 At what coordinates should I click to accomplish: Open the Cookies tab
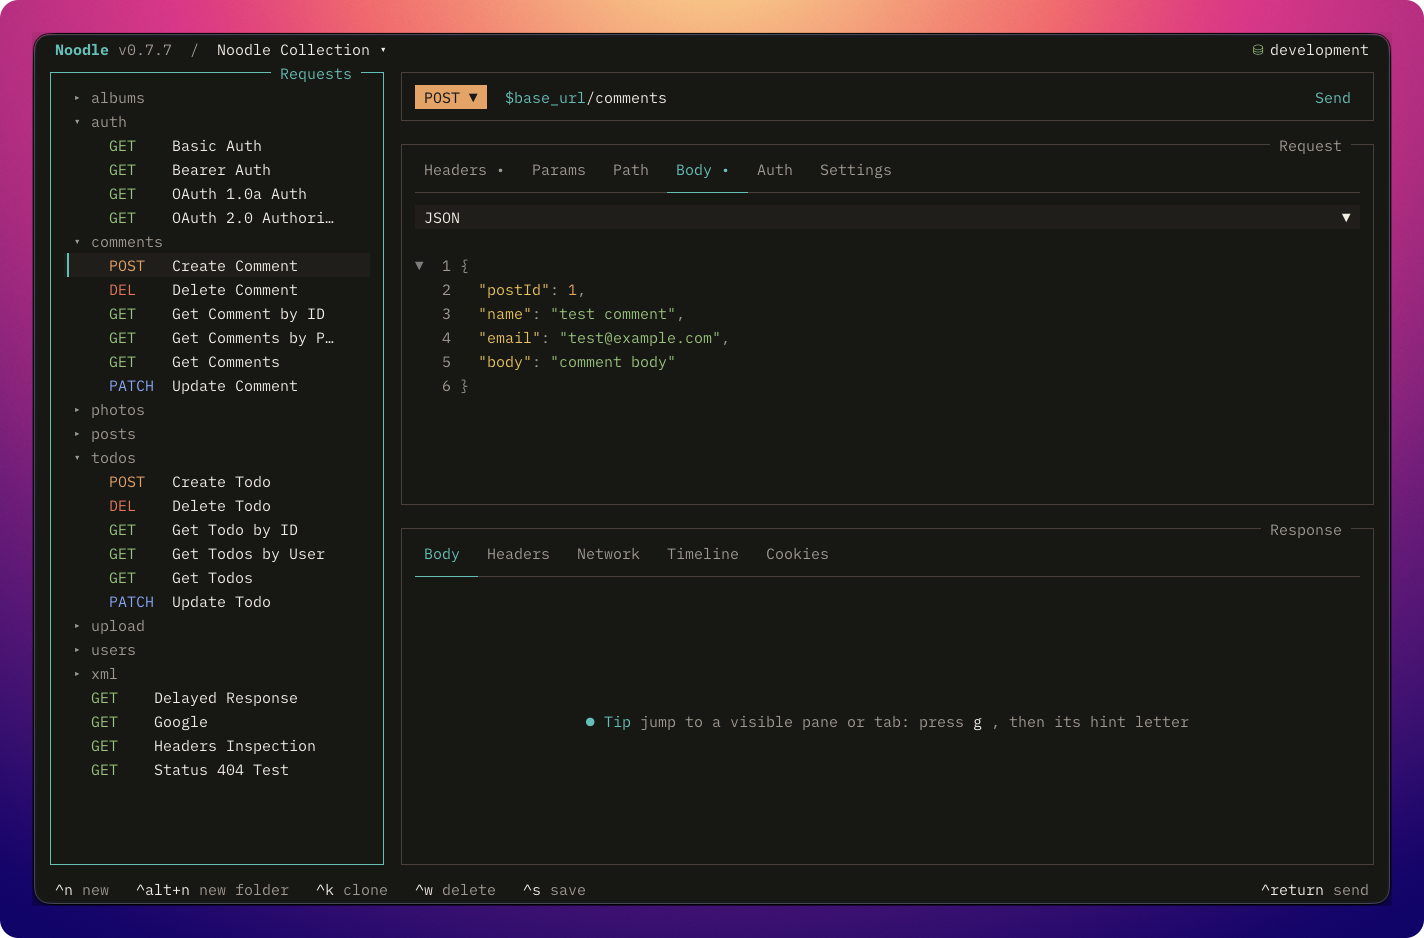(x=797, y=554)
